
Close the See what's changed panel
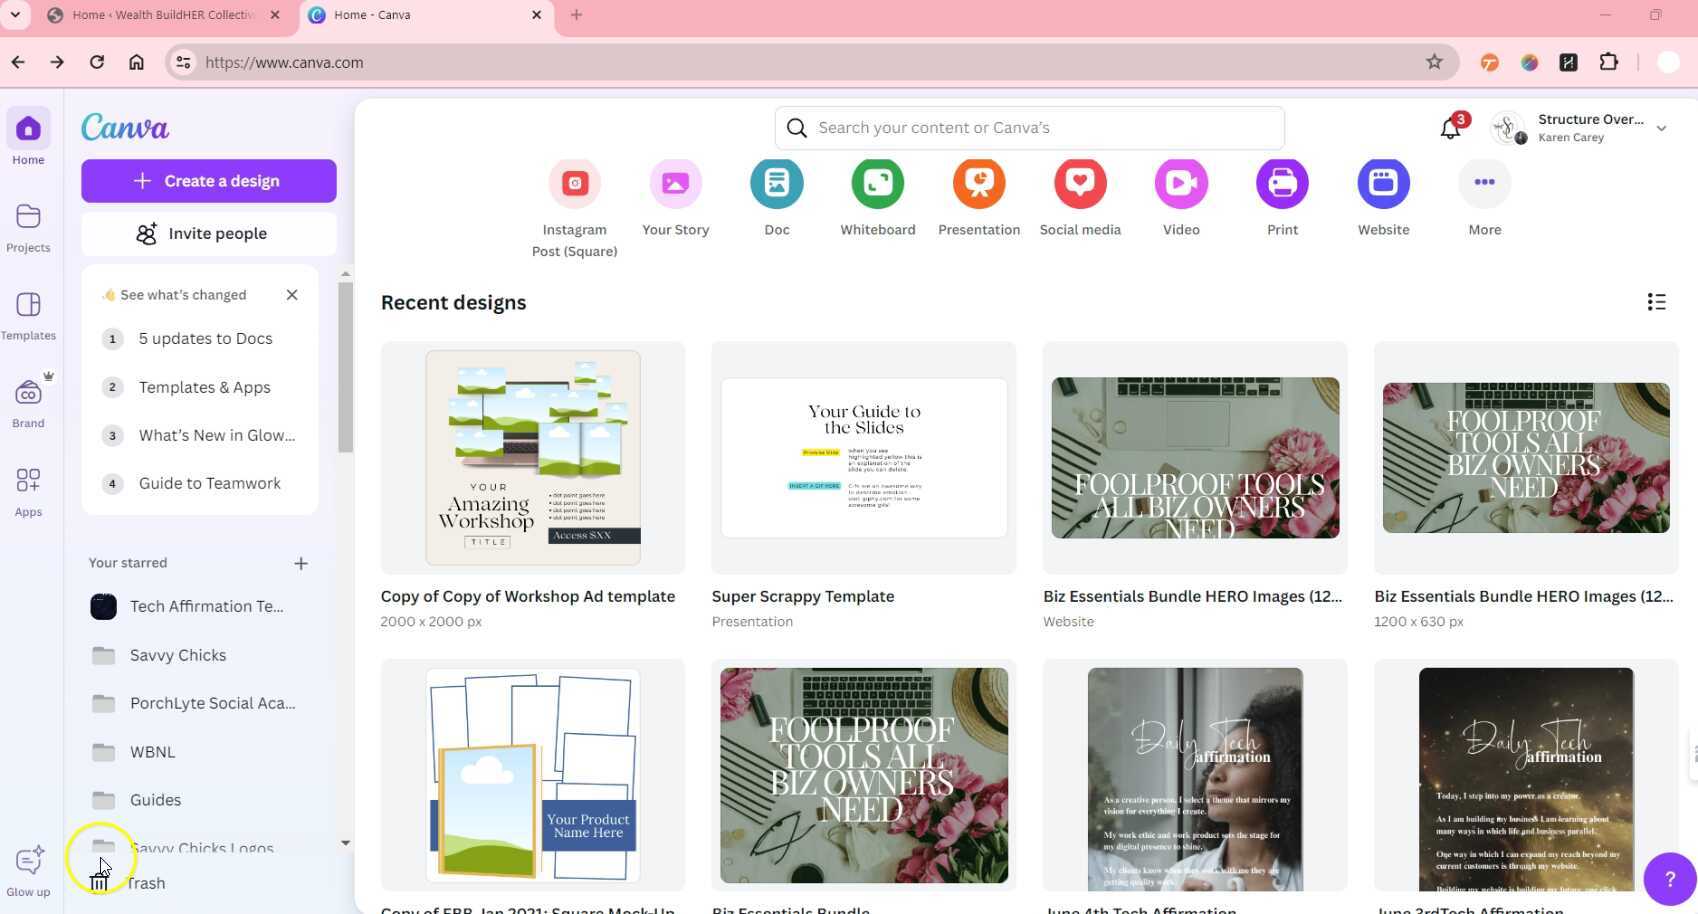[292, 295]
